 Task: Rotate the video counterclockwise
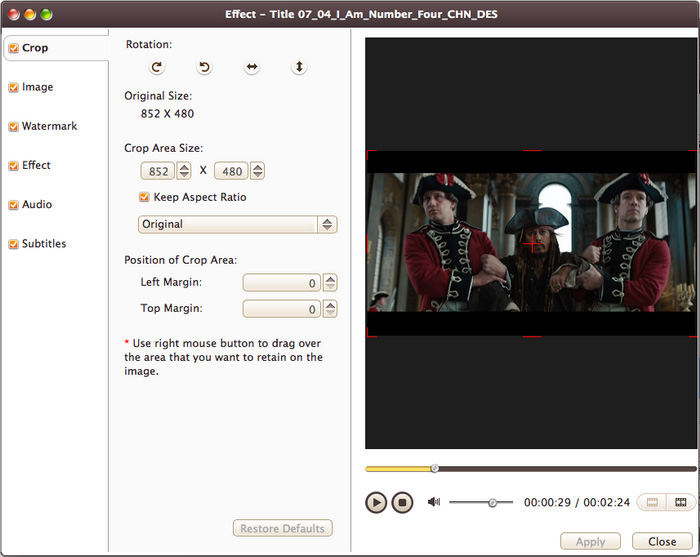[x=204, y=67]
